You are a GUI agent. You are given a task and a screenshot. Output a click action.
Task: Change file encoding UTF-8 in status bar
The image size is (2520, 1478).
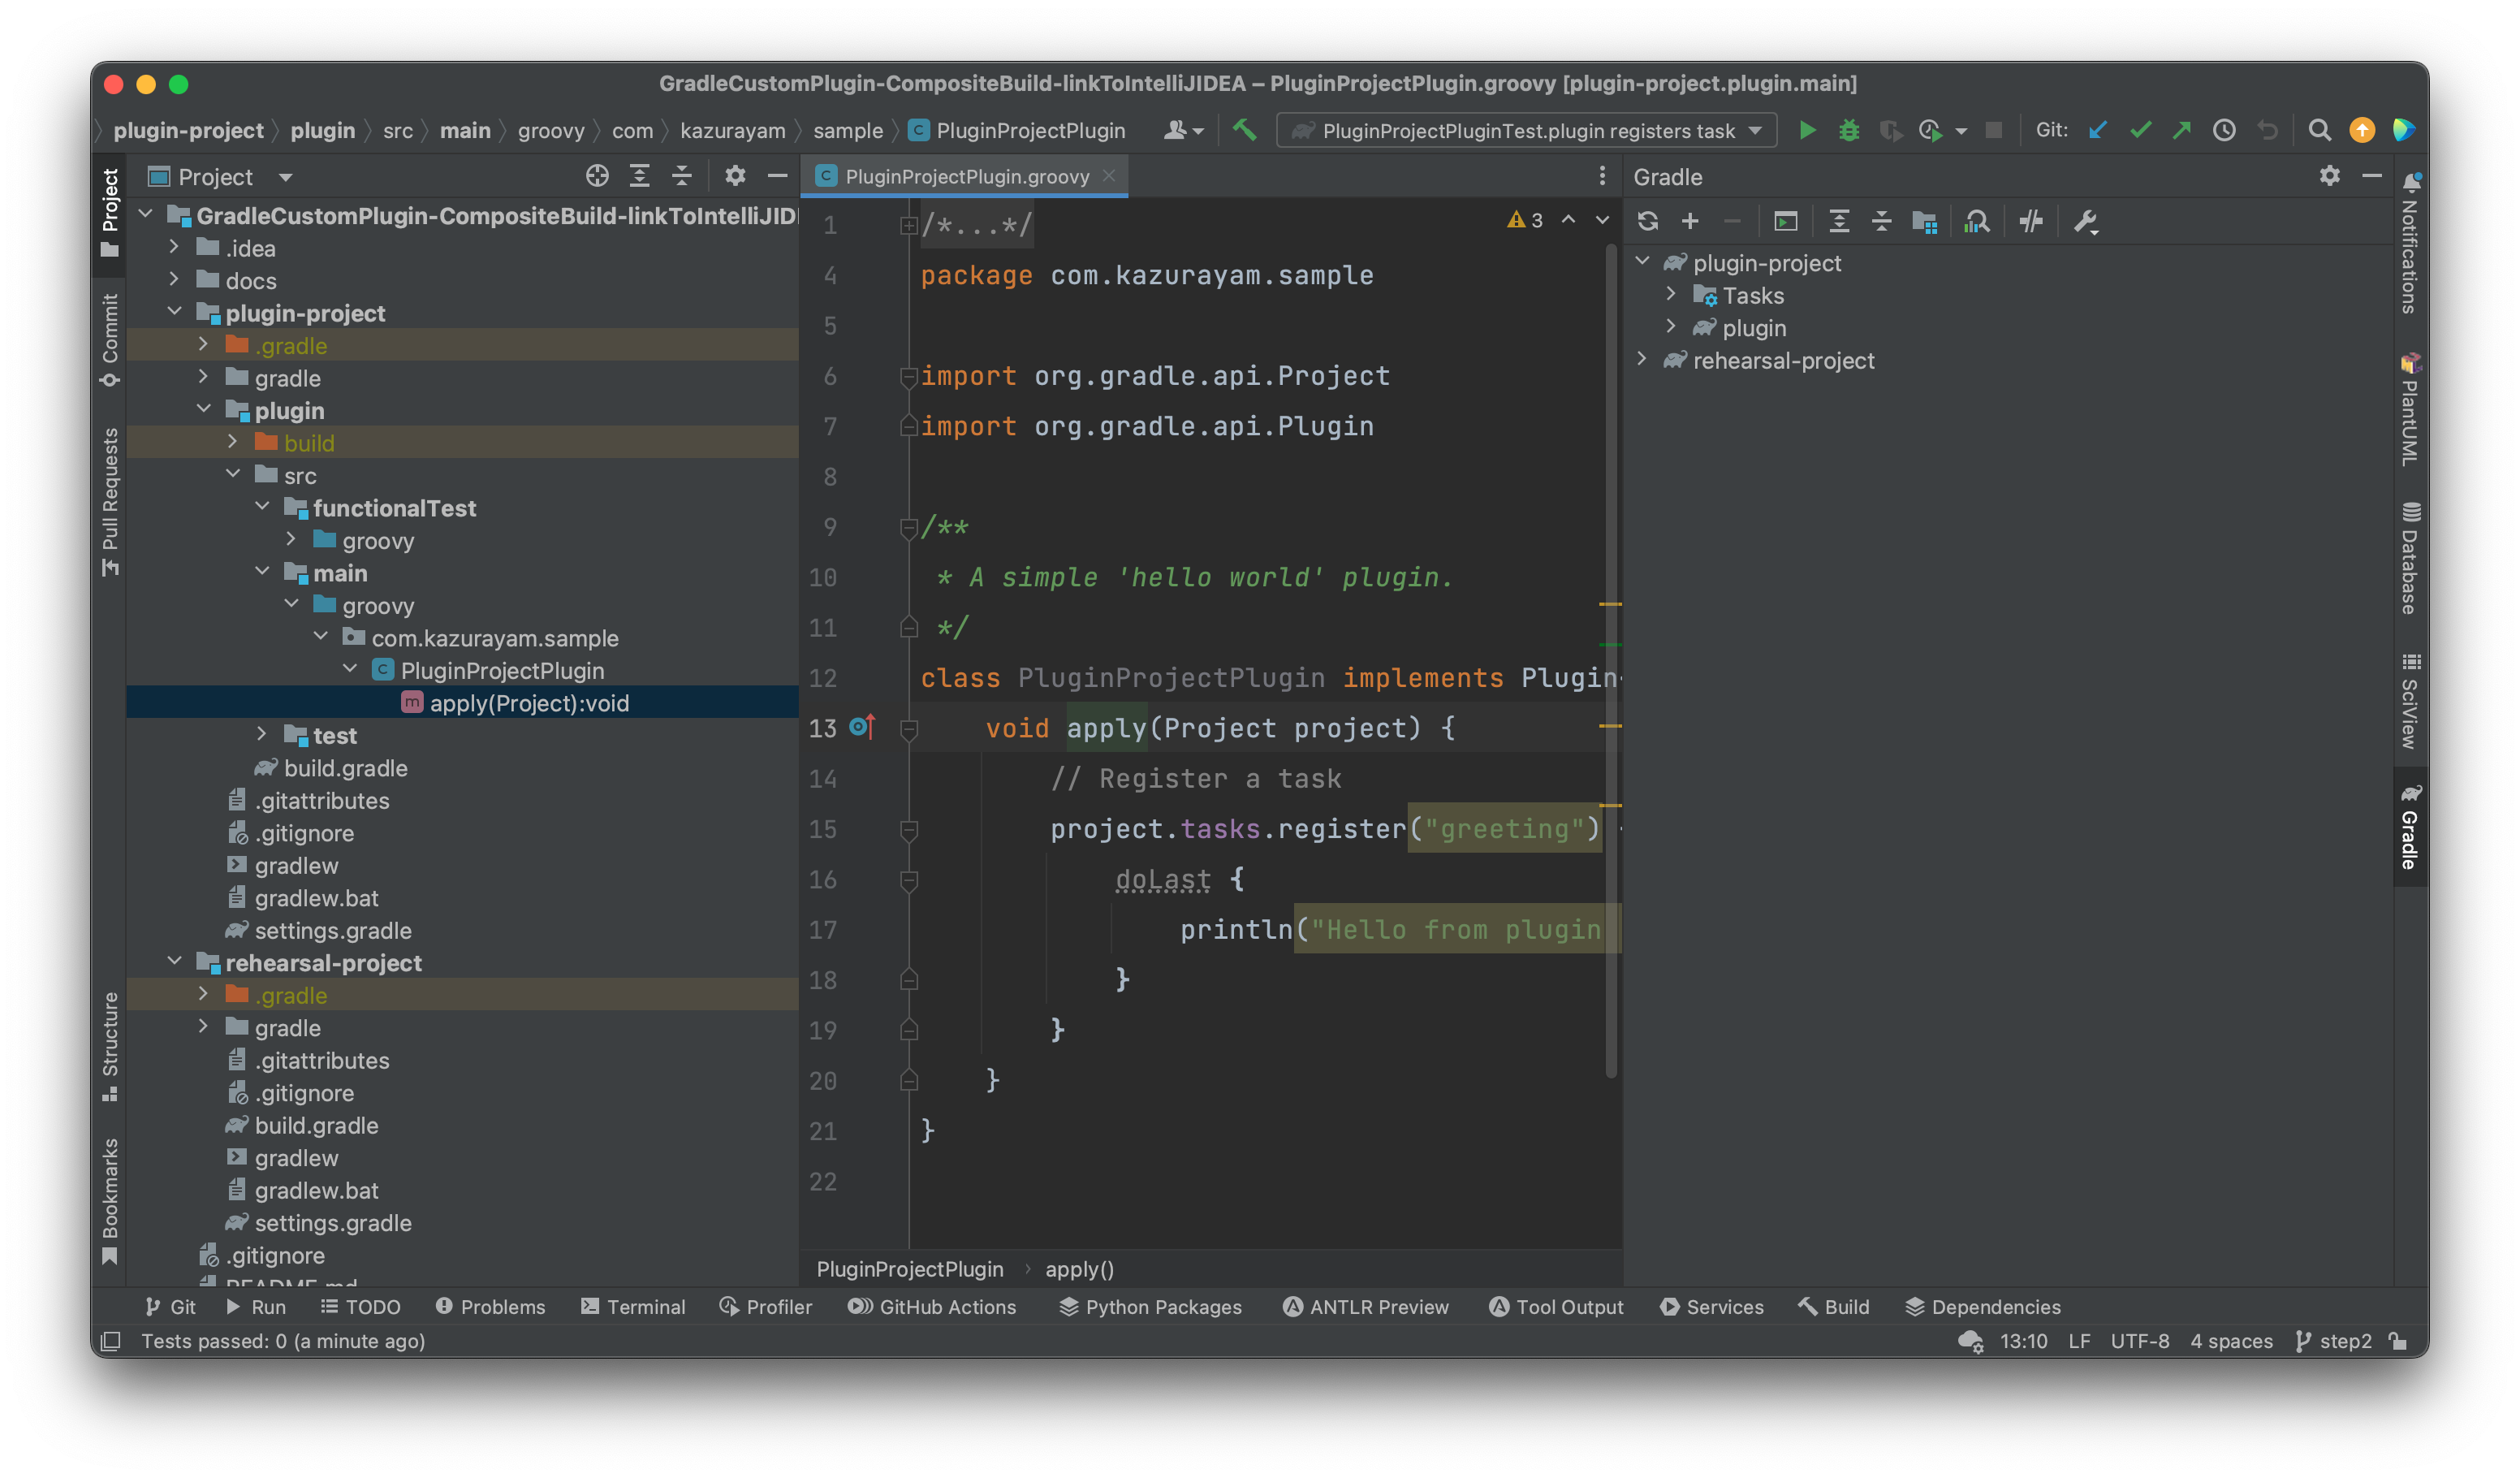point(2139,1341)
